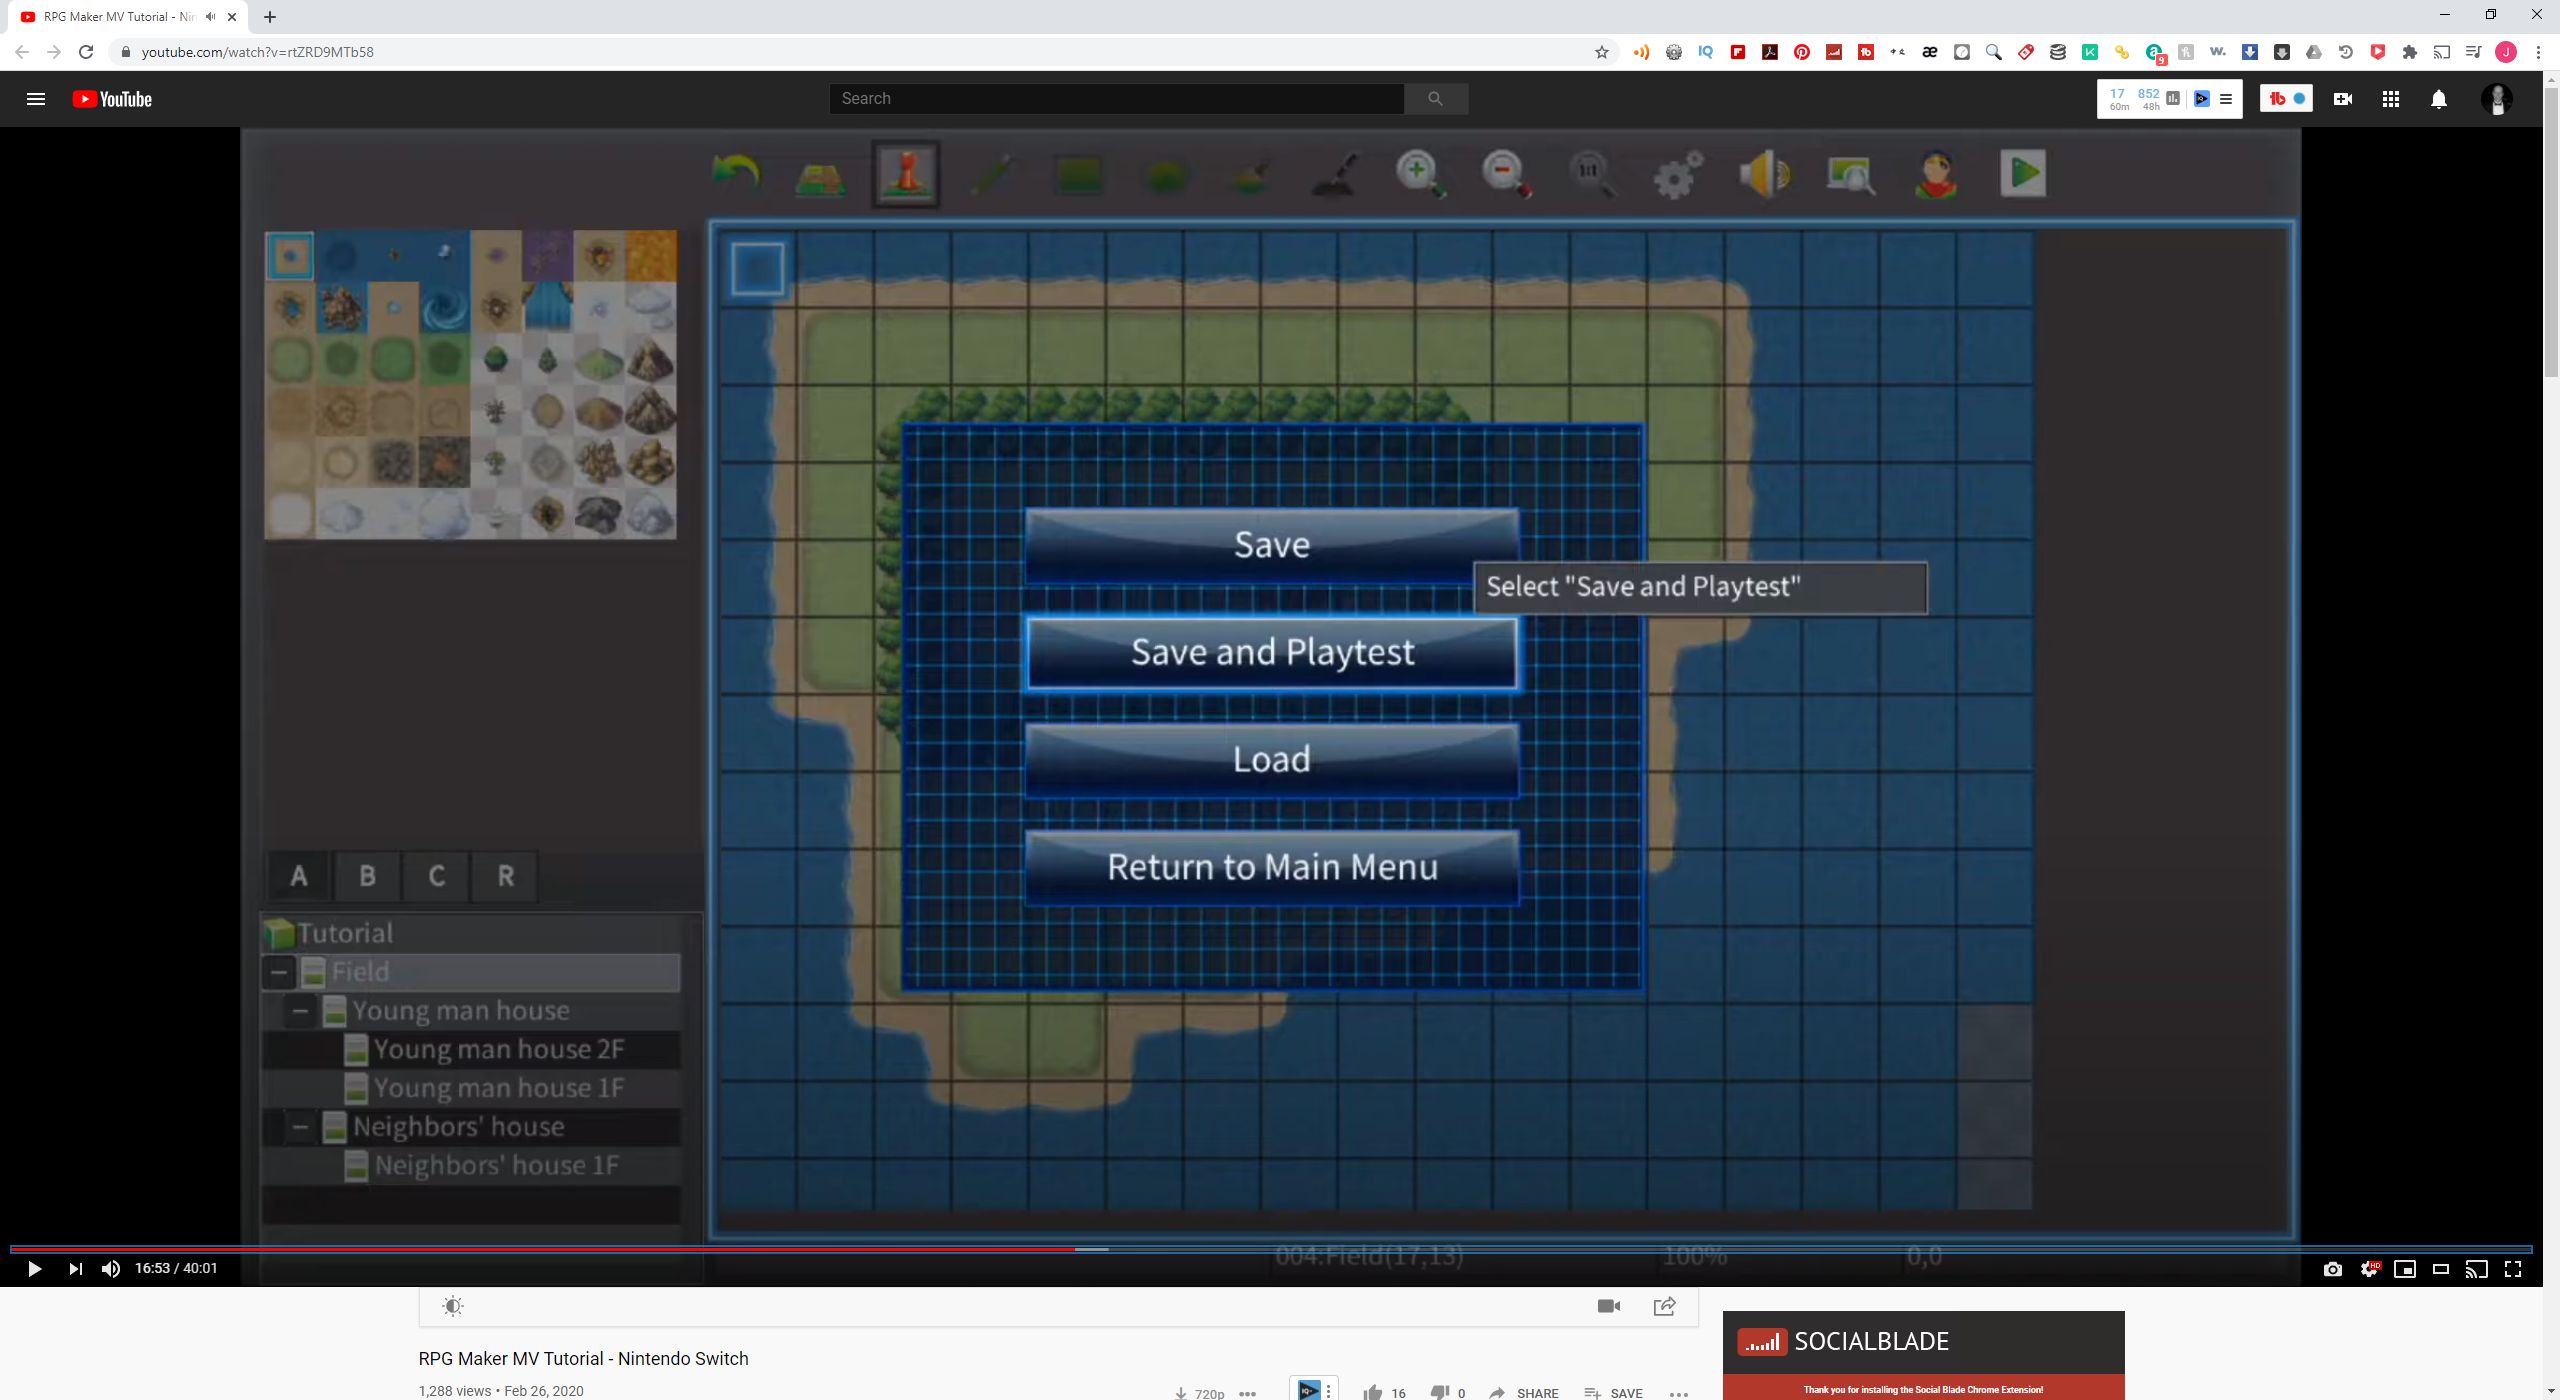Screen dimensions: 2560x1400
Task: Open a new browser tab
Action: 270,17
